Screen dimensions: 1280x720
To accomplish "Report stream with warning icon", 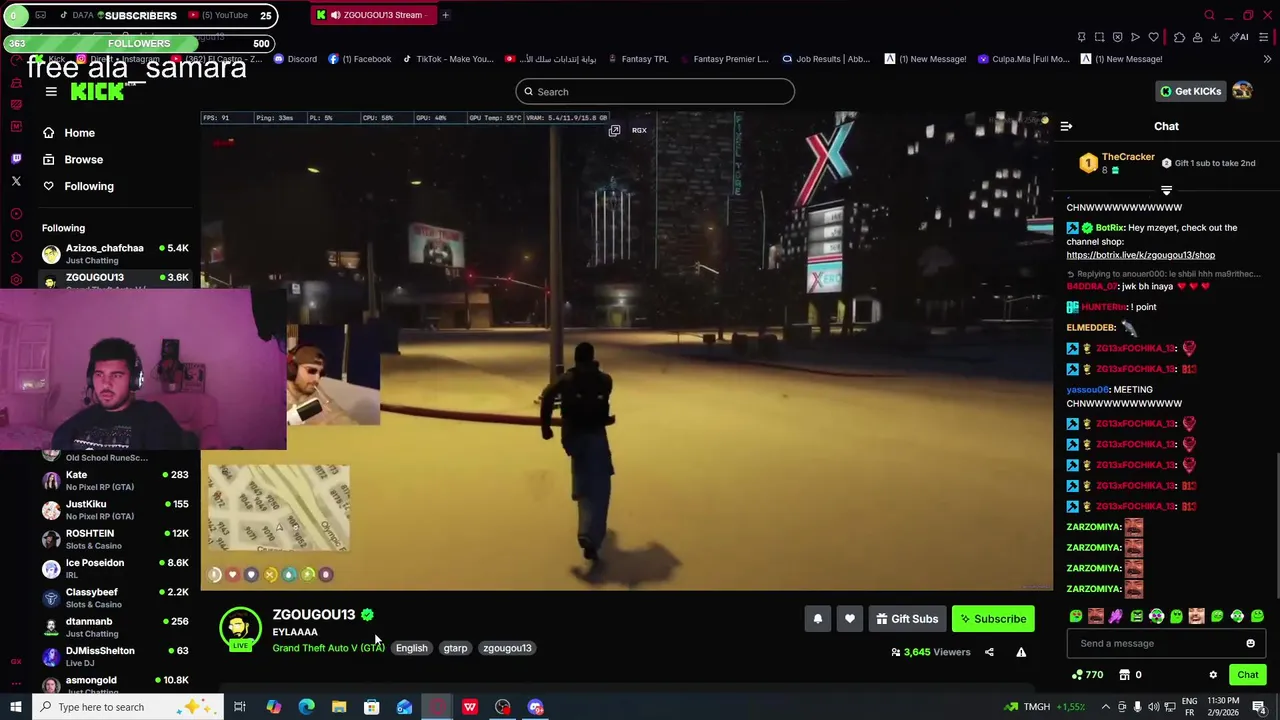I will click(1021, 652).
